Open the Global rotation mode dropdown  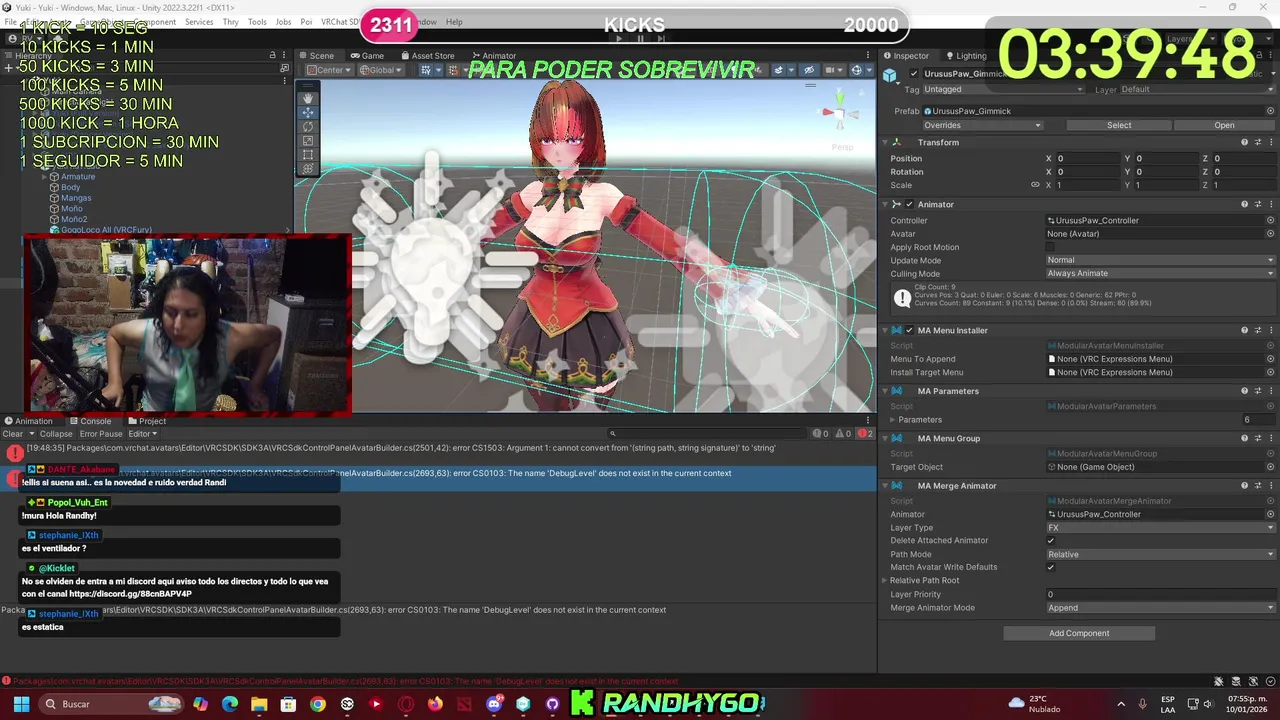381,70
